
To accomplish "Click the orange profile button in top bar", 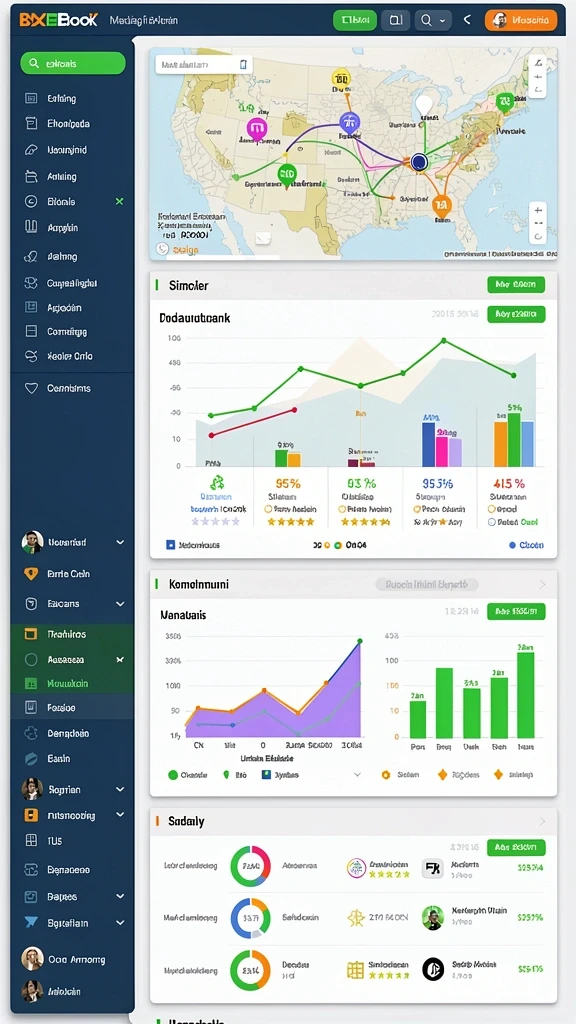I will tap(521, 20).
